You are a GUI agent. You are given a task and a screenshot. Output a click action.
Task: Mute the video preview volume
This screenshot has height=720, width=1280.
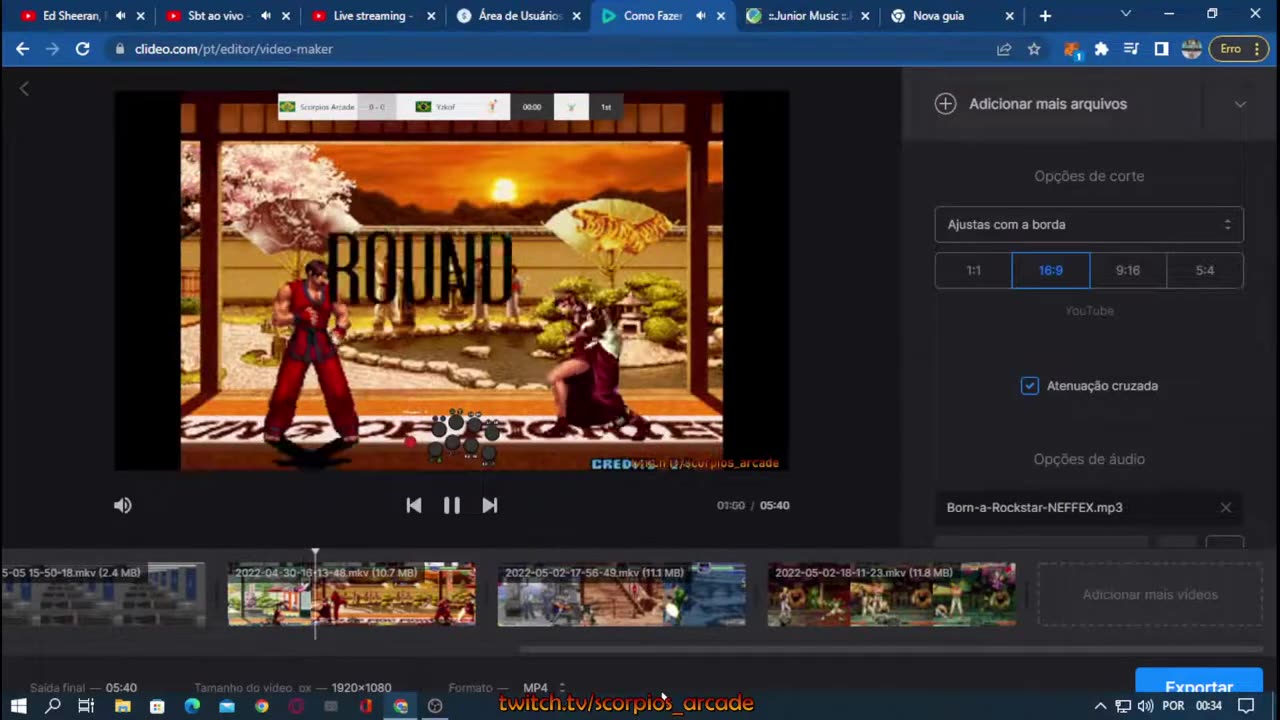coord(123,505)
